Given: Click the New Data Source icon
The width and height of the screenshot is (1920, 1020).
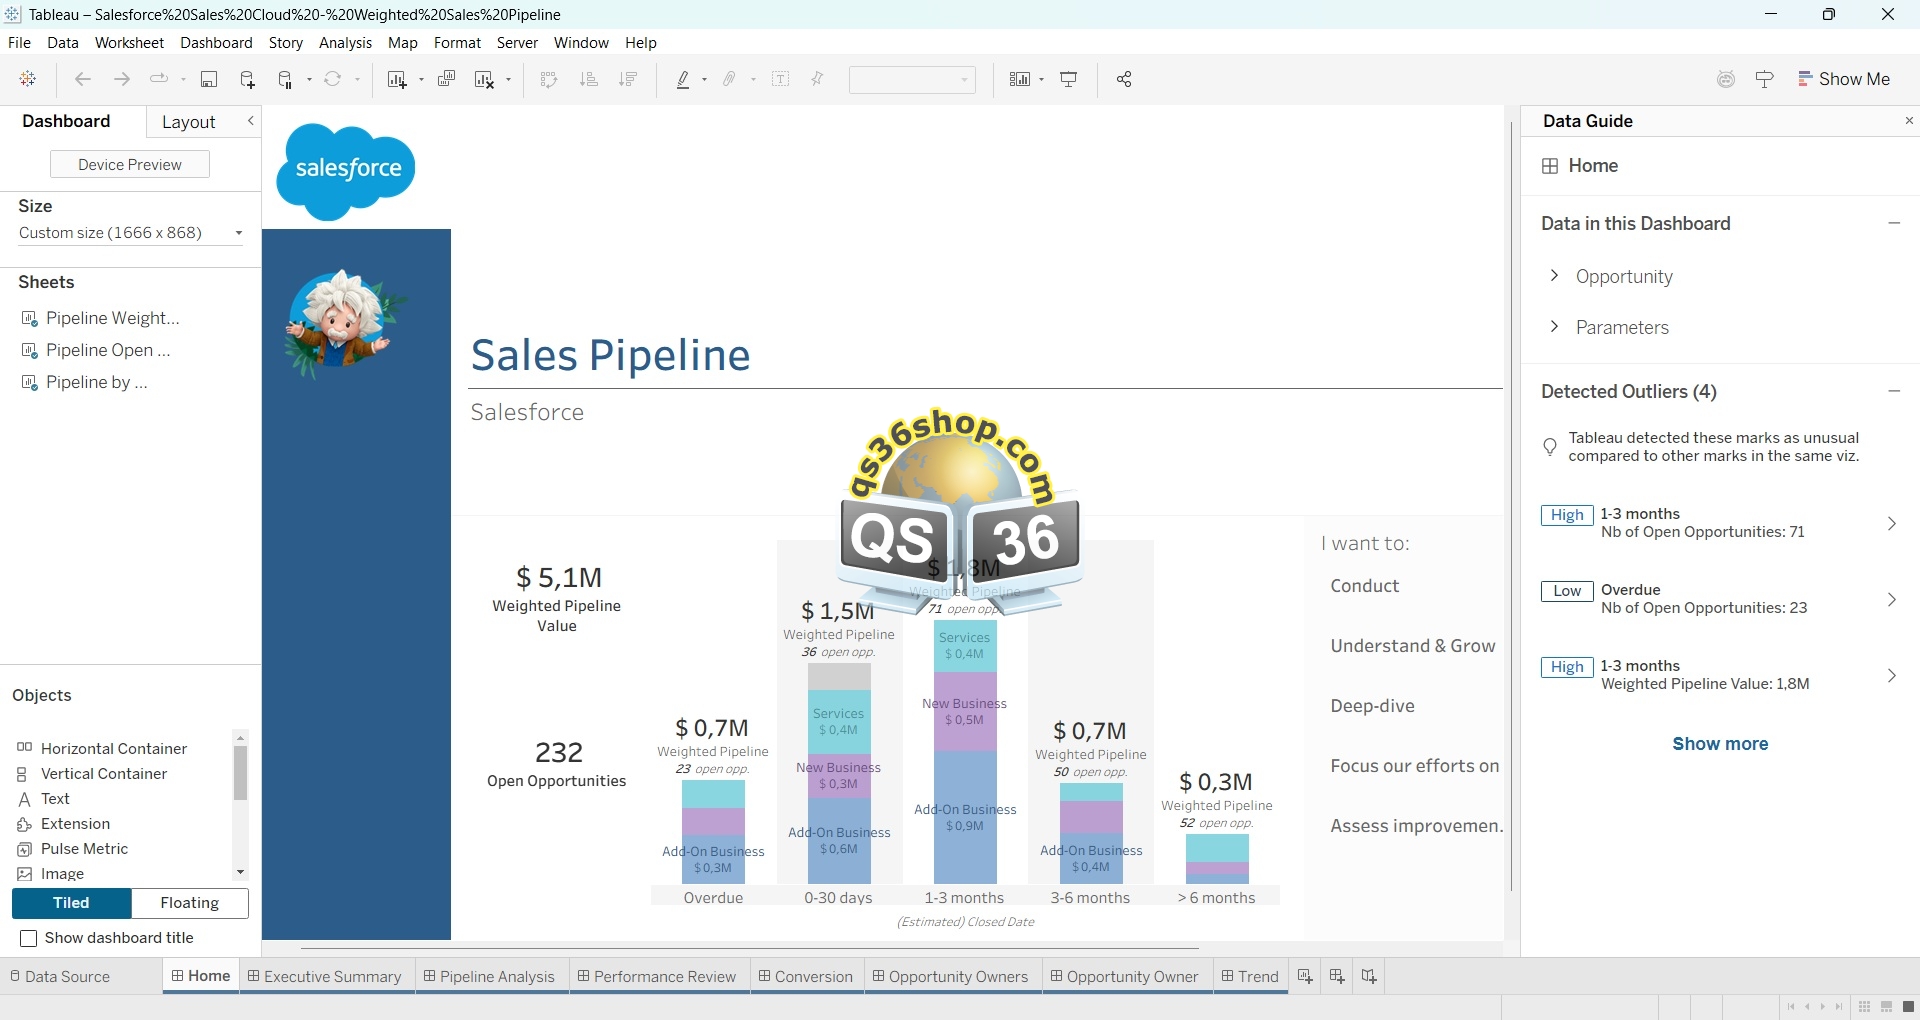Looking at the screenshot, I should click(x=247, y=80).
